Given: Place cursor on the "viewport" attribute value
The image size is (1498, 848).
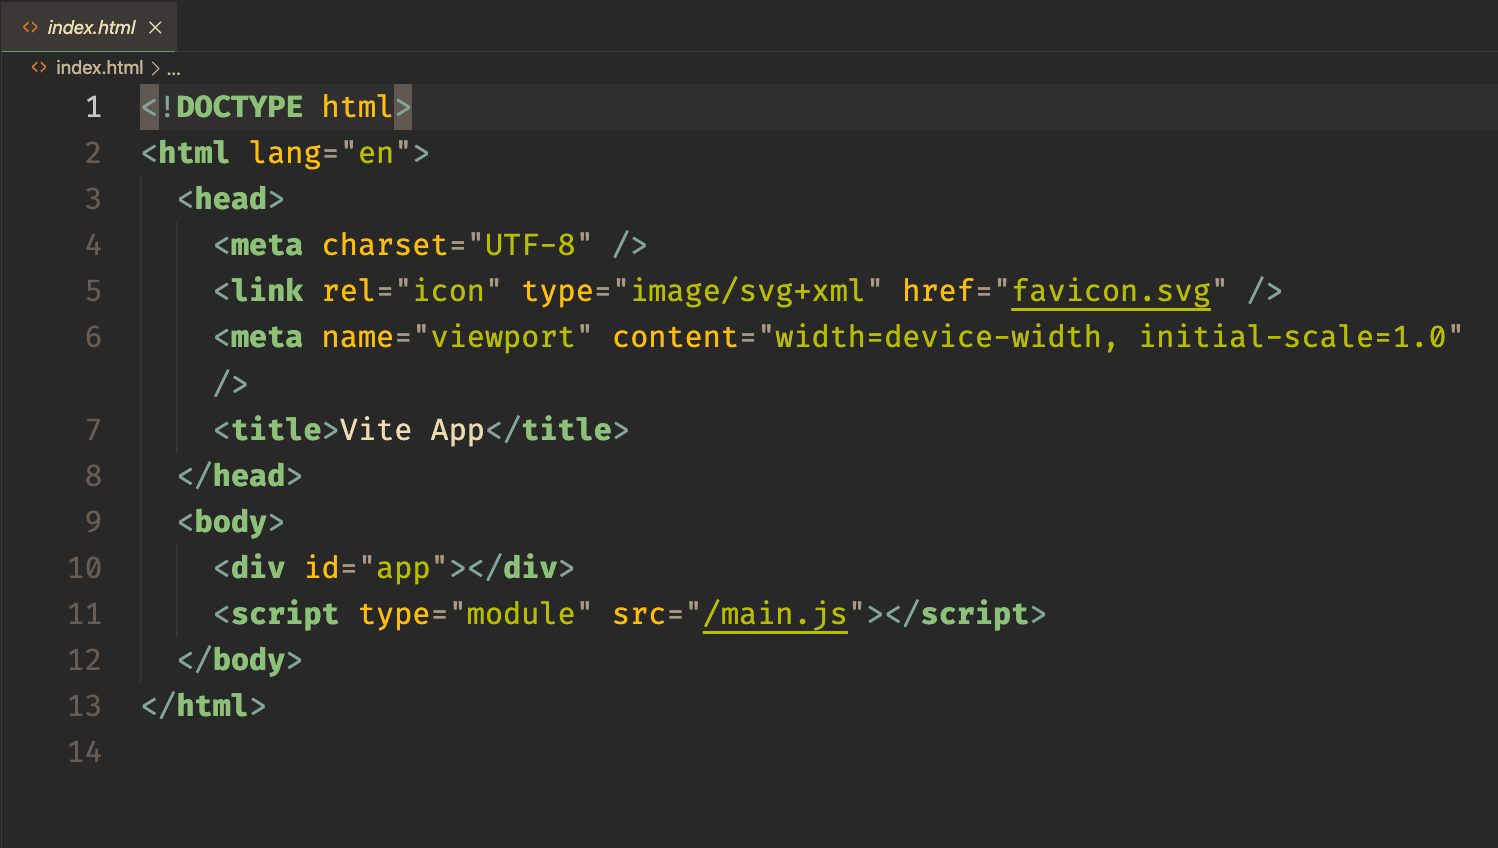Looking at the screenshot, I should [502, 337].
